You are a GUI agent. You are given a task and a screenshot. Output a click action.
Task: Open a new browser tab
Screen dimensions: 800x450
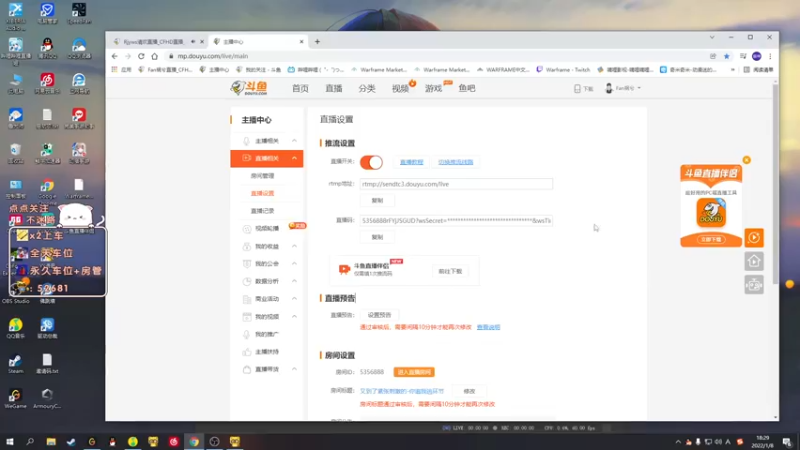point(317,42)
